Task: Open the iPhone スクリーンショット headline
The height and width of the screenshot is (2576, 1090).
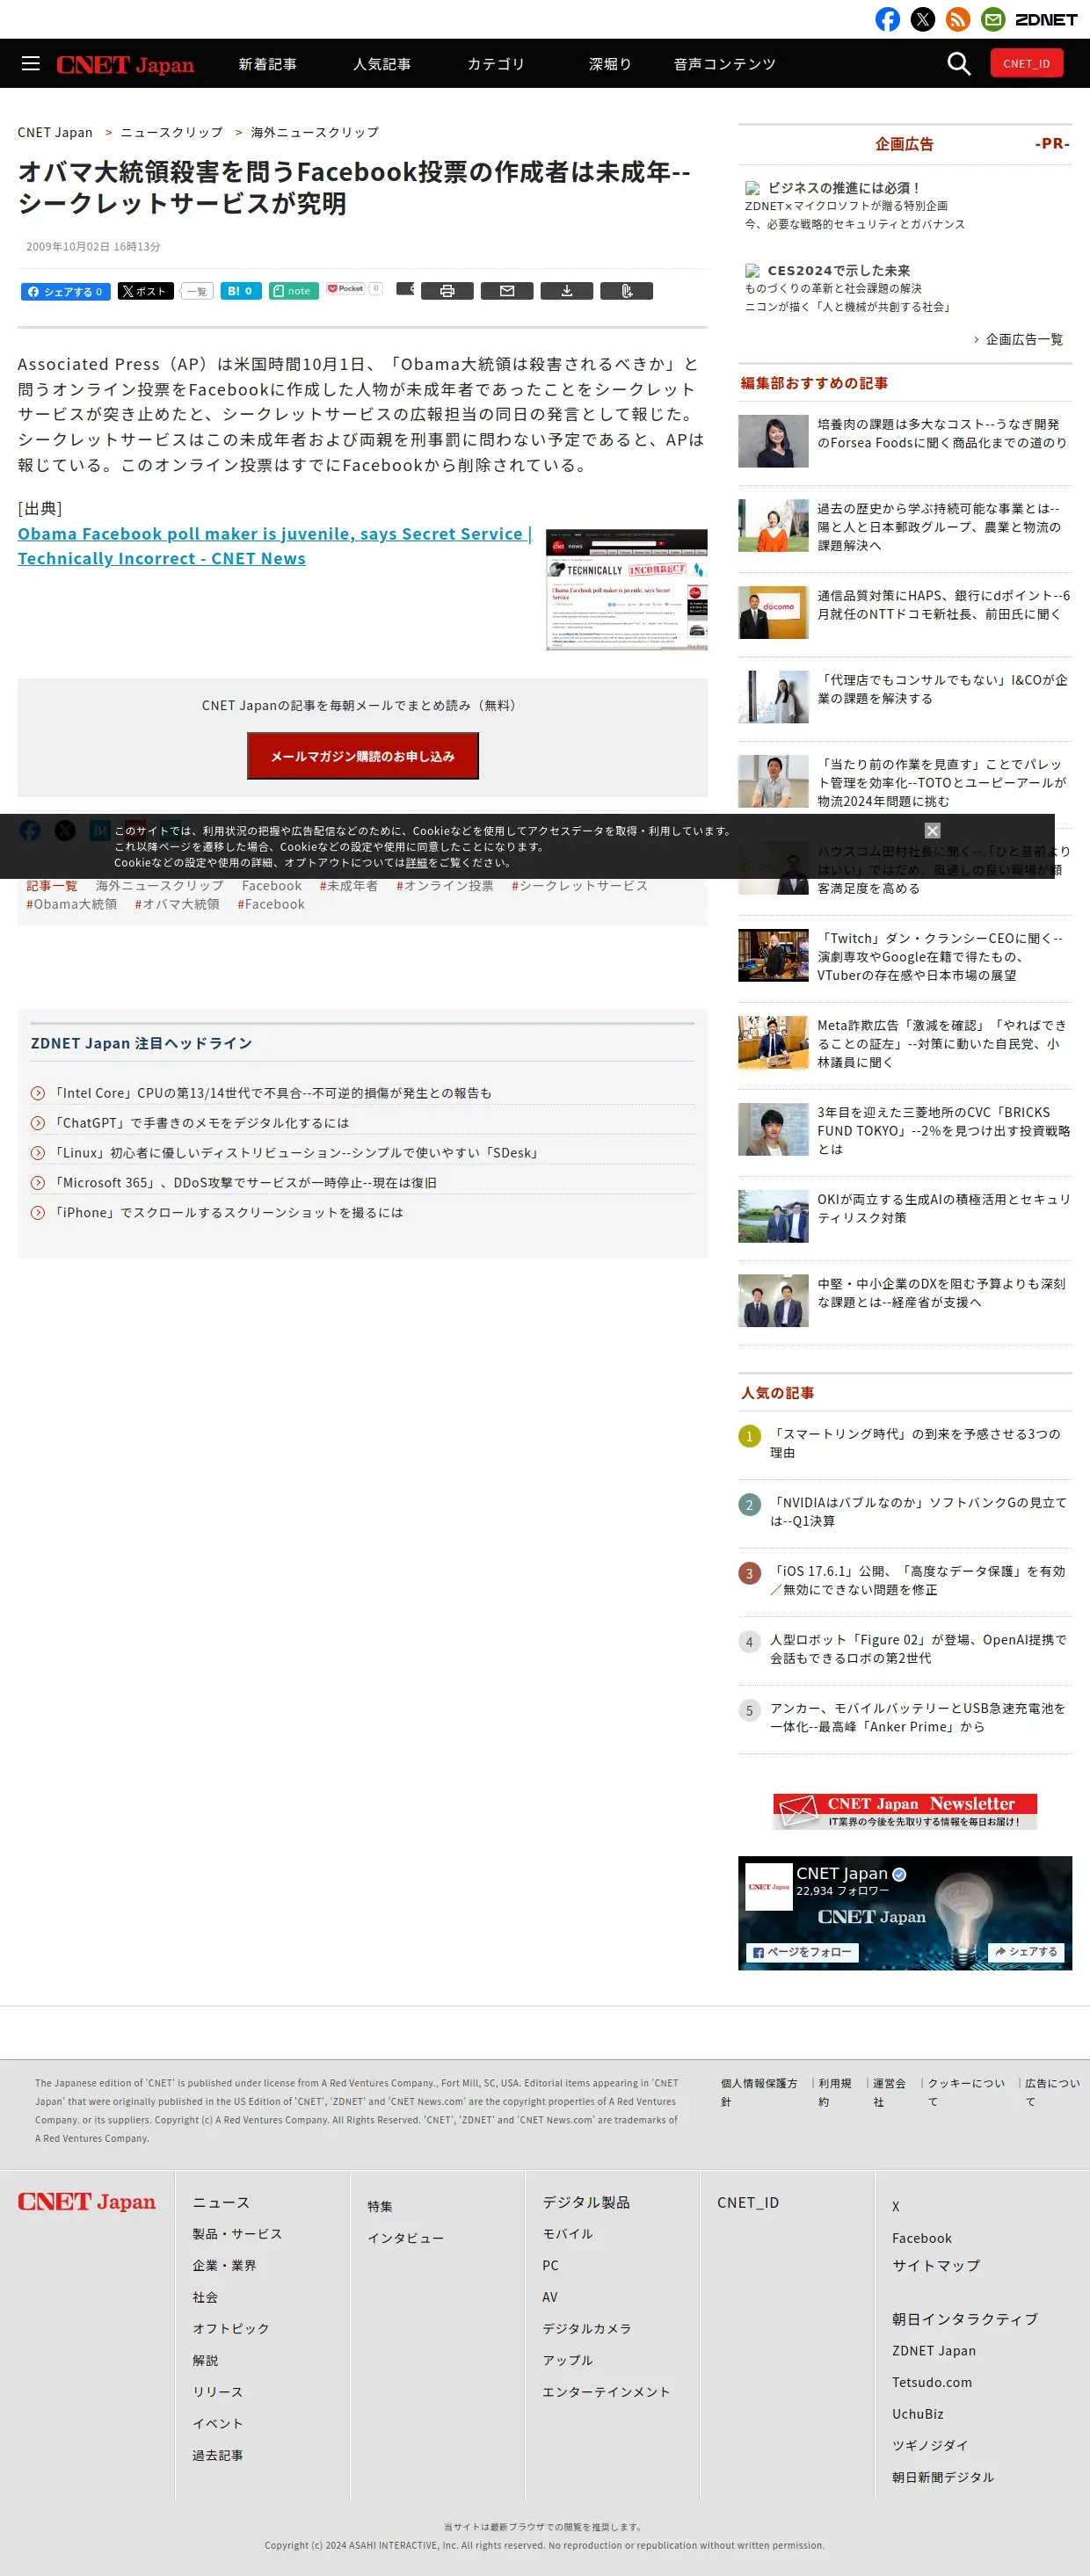Action: pos(227,1213)
